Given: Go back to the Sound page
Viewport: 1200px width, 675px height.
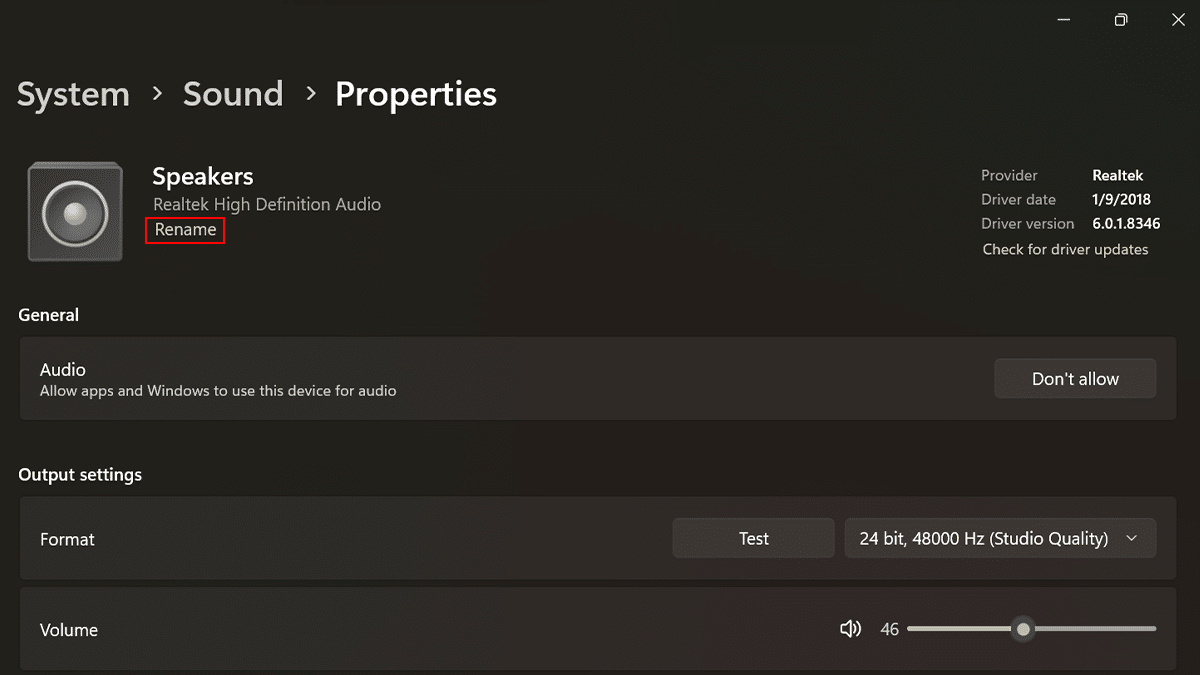Looking at the screenshot, I should coord(233,94).
